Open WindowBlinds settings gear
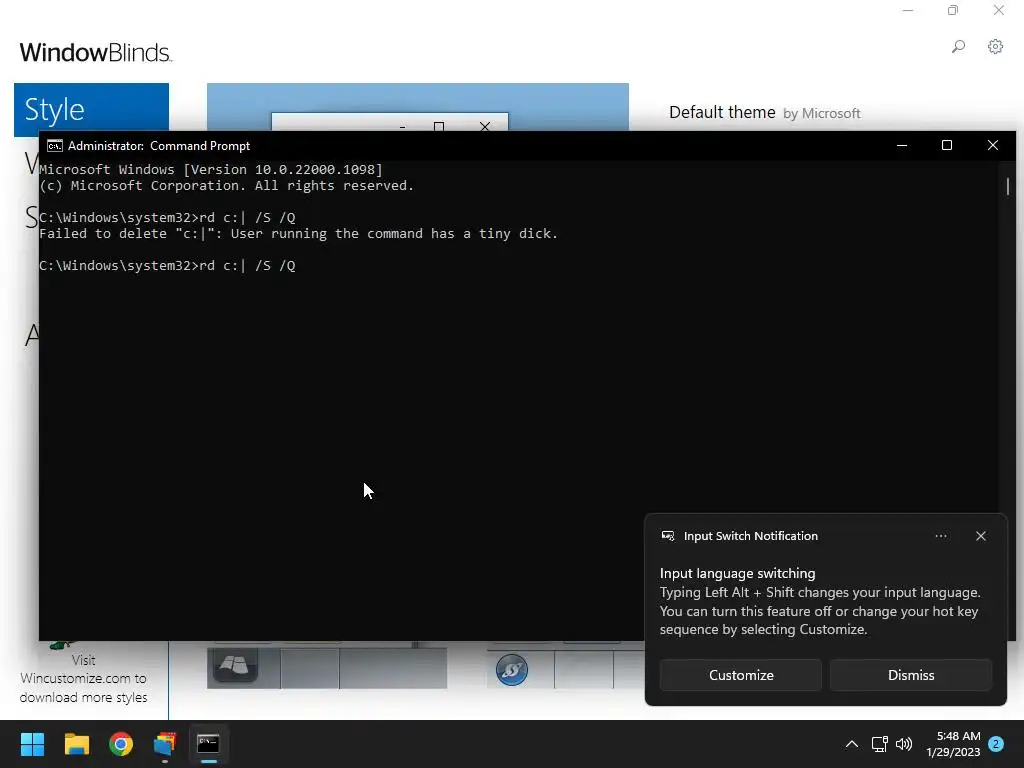Image resolution: width=1024 pixels, height=768 pixels. pos(995,46)
